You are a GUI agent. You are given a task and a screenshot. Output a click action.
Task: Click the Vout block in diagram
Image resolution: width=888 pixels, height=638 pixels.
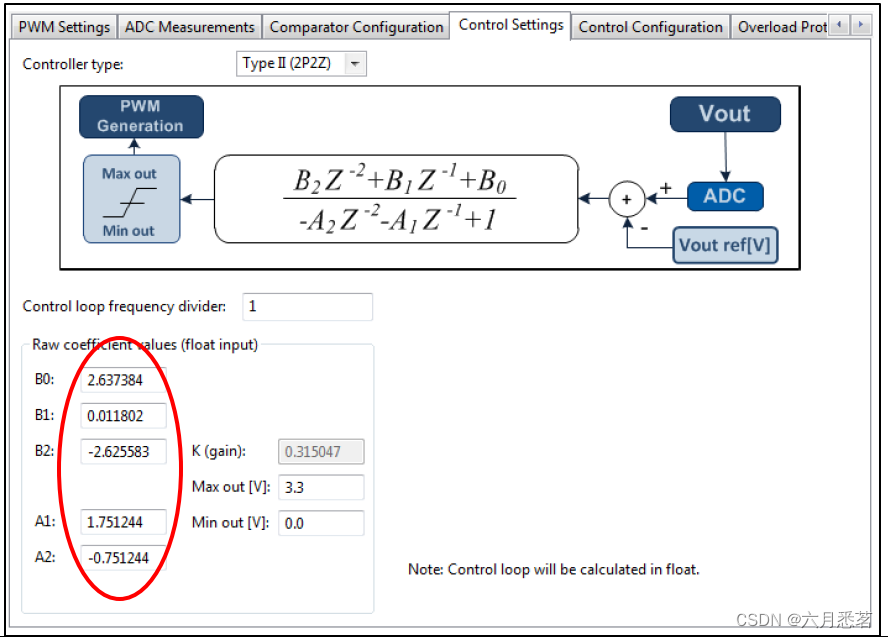pyautogui.click(x=725, y=114)
